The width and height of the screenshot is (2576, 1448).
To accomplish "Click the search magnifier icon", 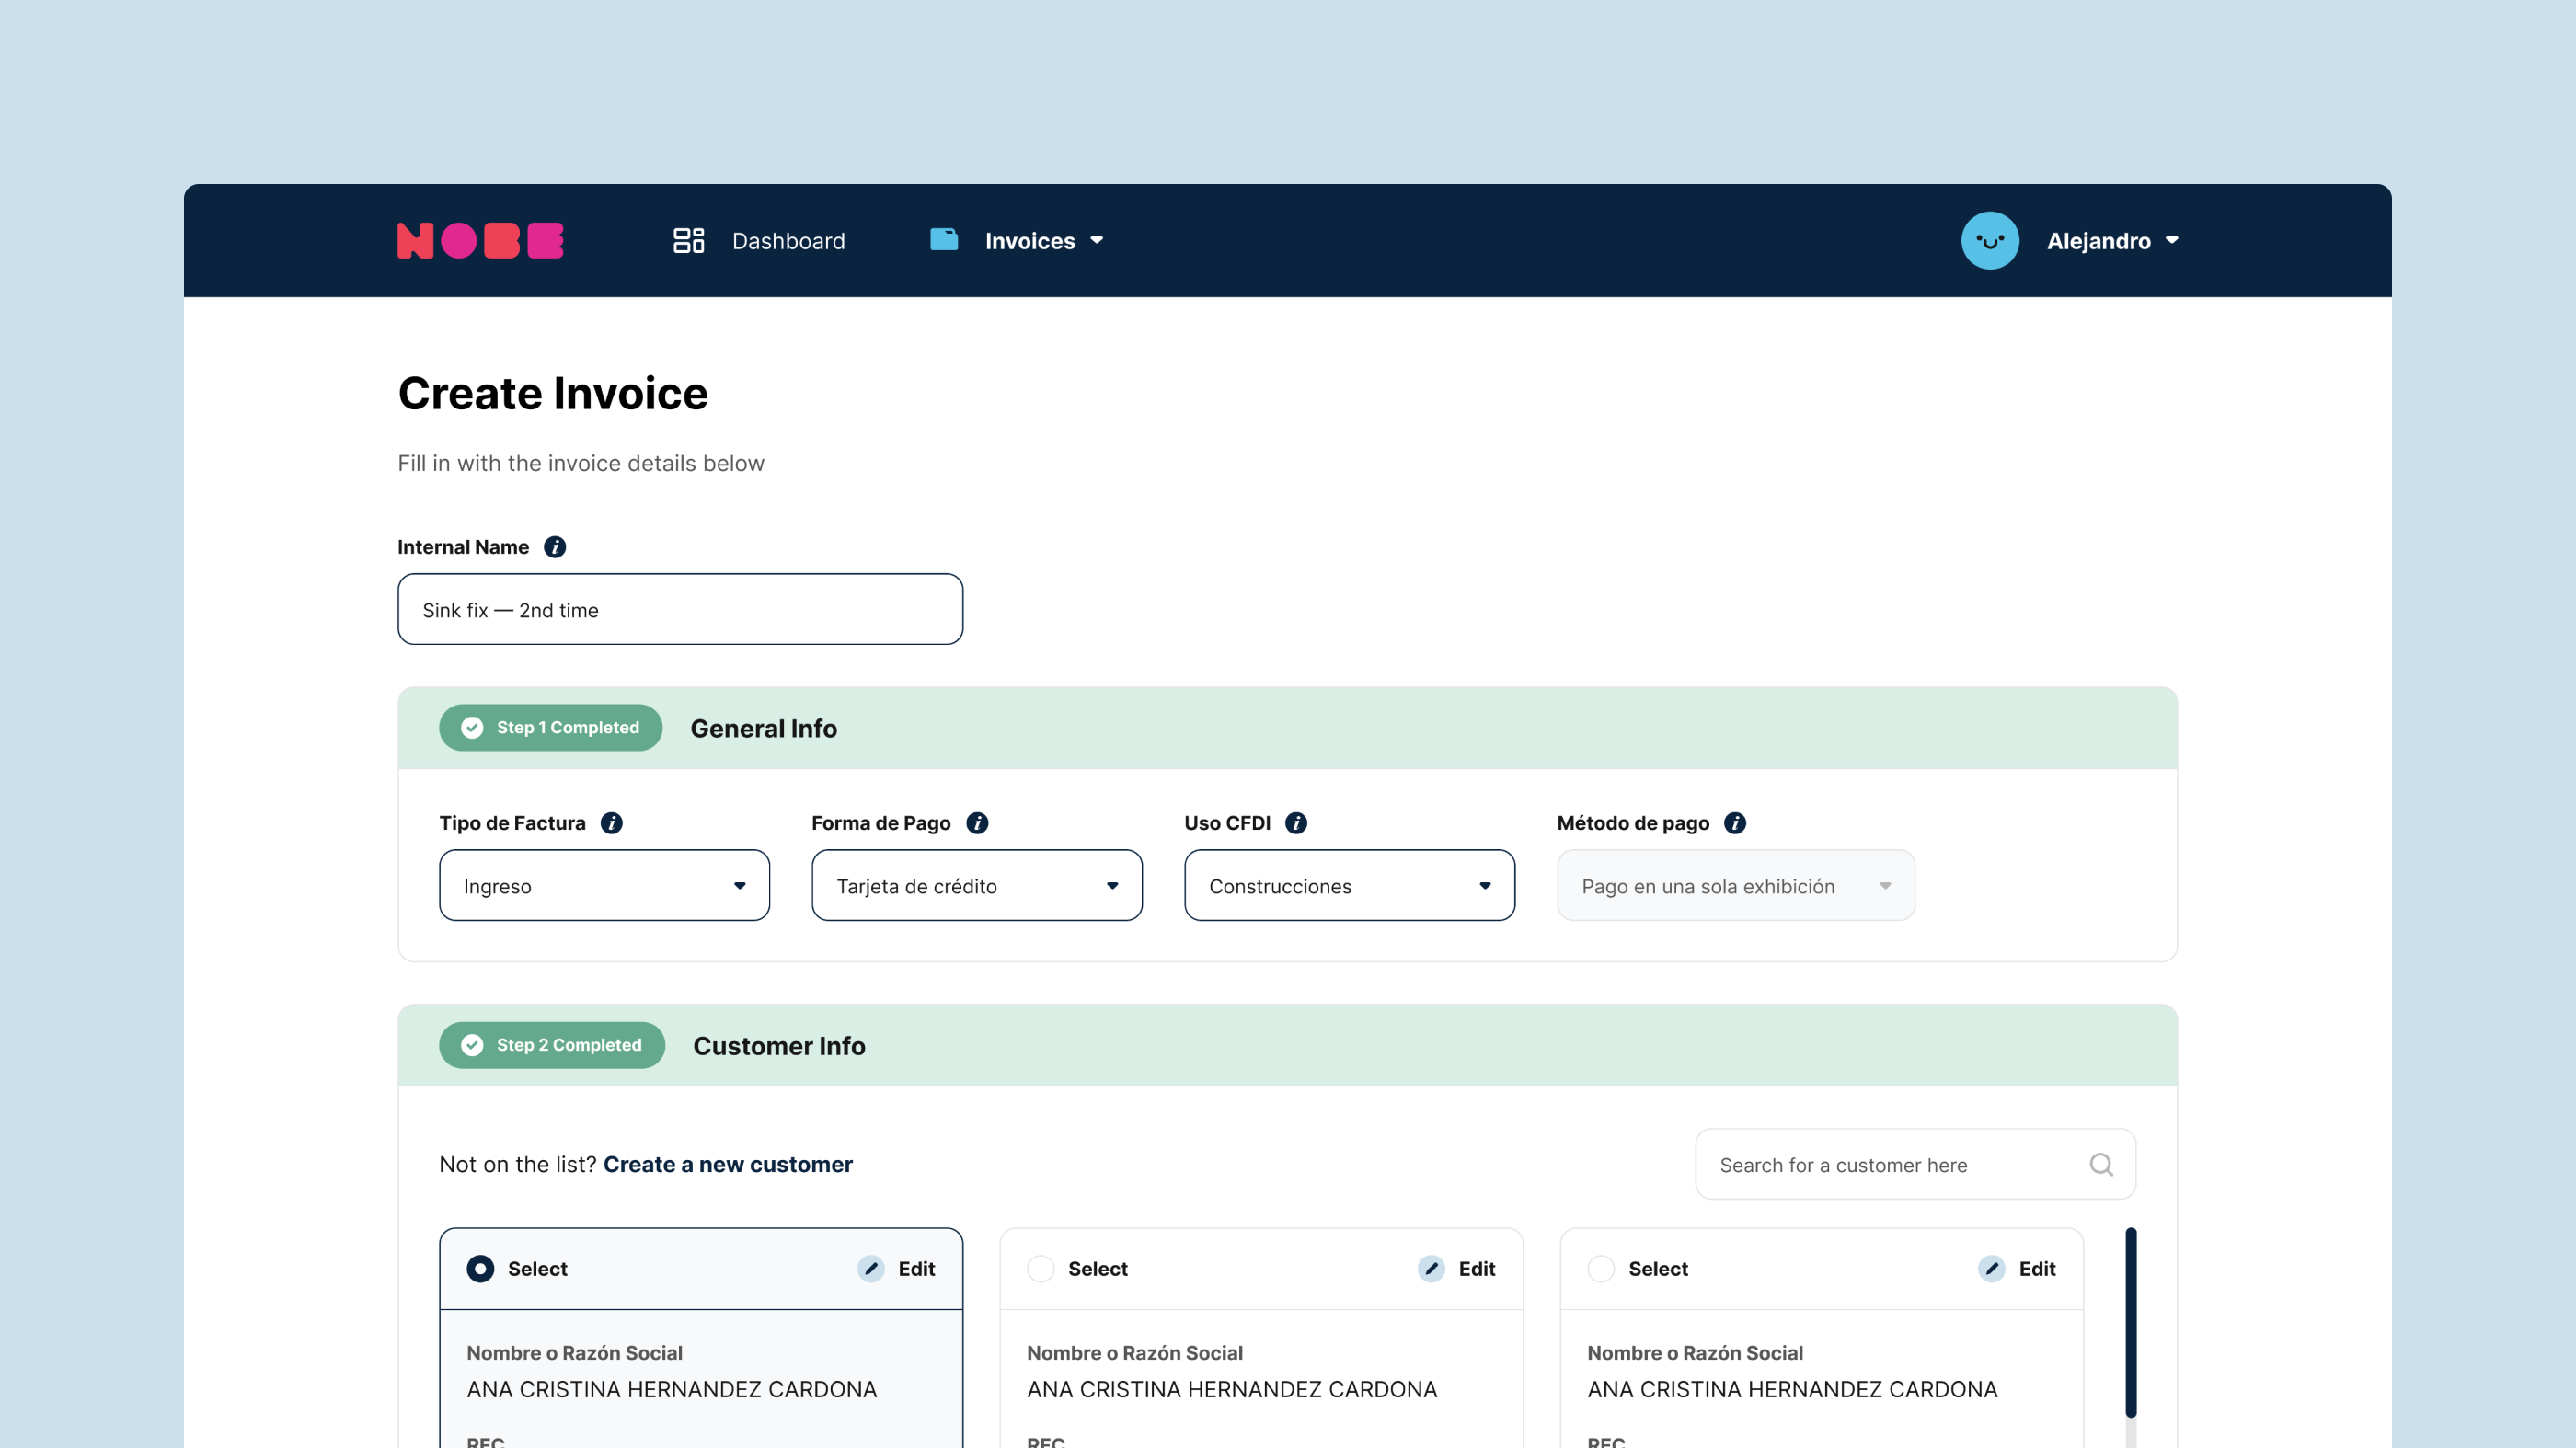I will click(x=2100, y=1165).
